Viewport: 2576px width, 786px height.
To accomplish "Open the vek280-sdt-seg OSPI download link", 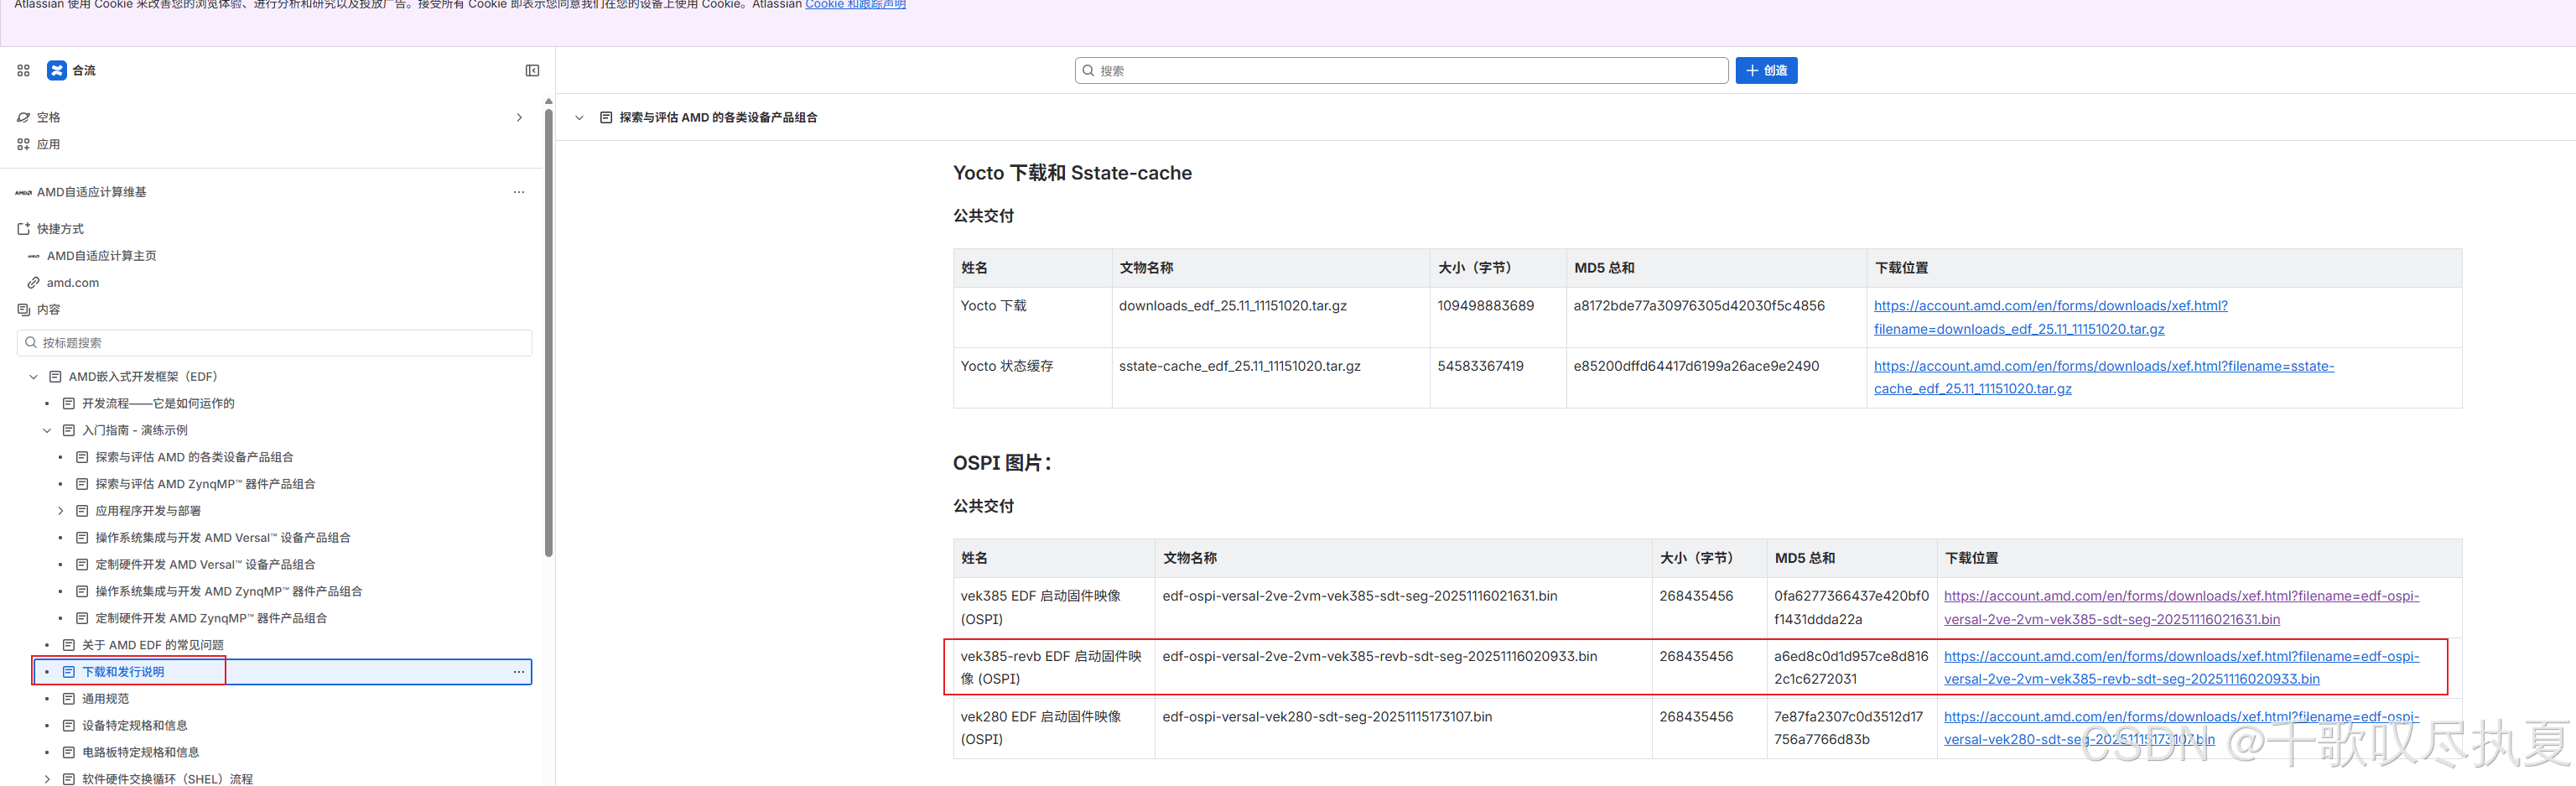I will click(2181, 728).
